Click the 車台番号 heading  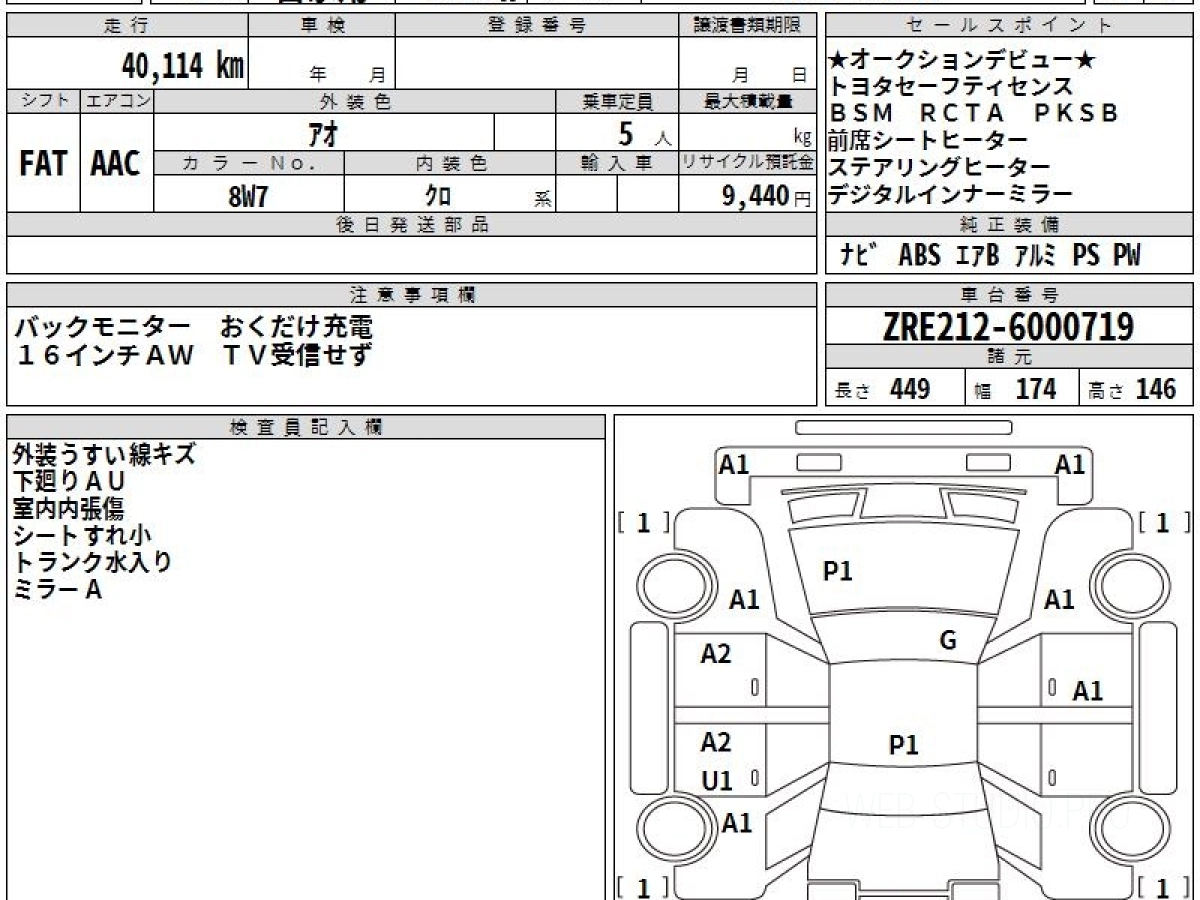[x=1010, y=295]
